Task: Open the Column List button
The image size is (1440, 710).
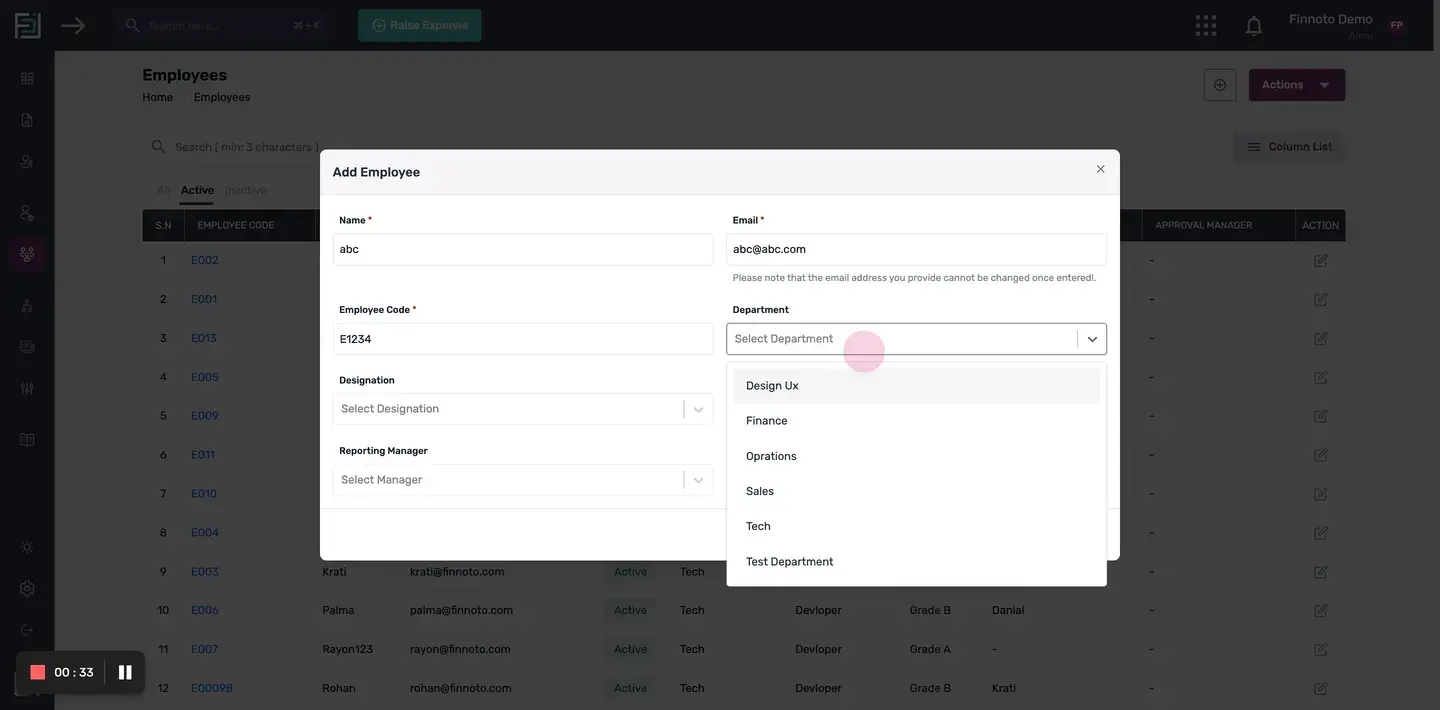Action: click(x=1289, y=147)
